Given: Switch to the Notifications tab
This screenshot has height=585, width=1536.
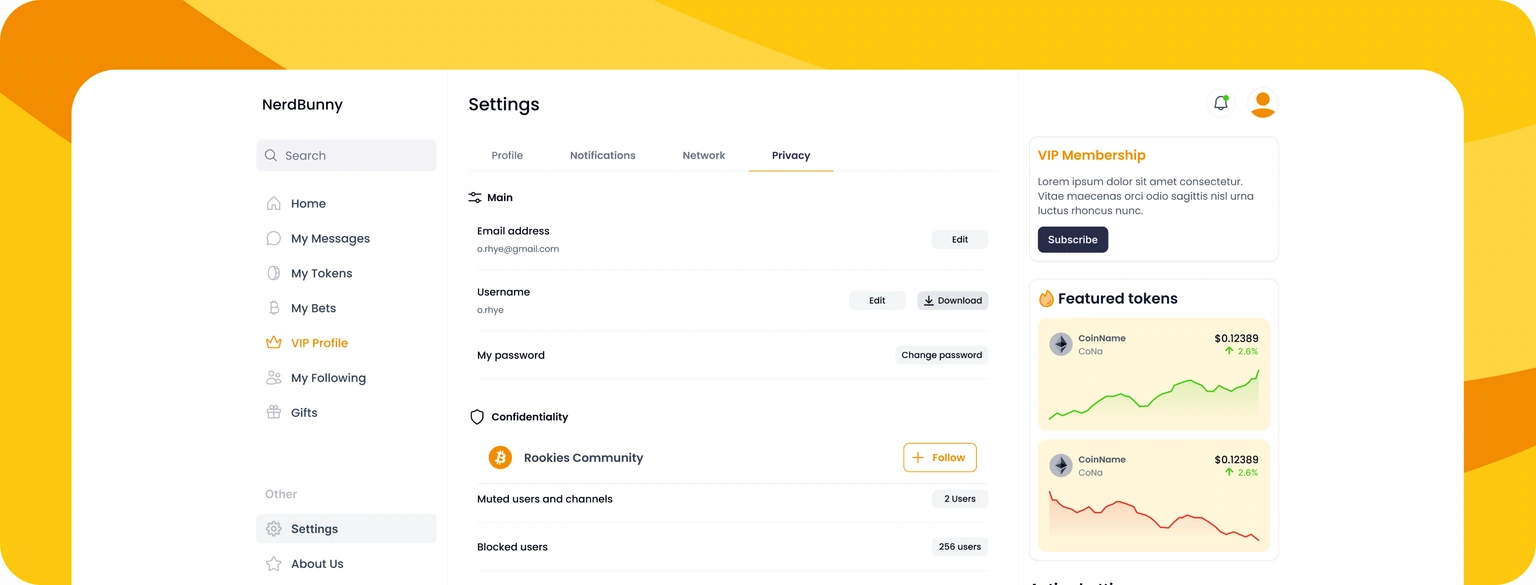Looking at the screenshot, I should [x=602, y=155].
